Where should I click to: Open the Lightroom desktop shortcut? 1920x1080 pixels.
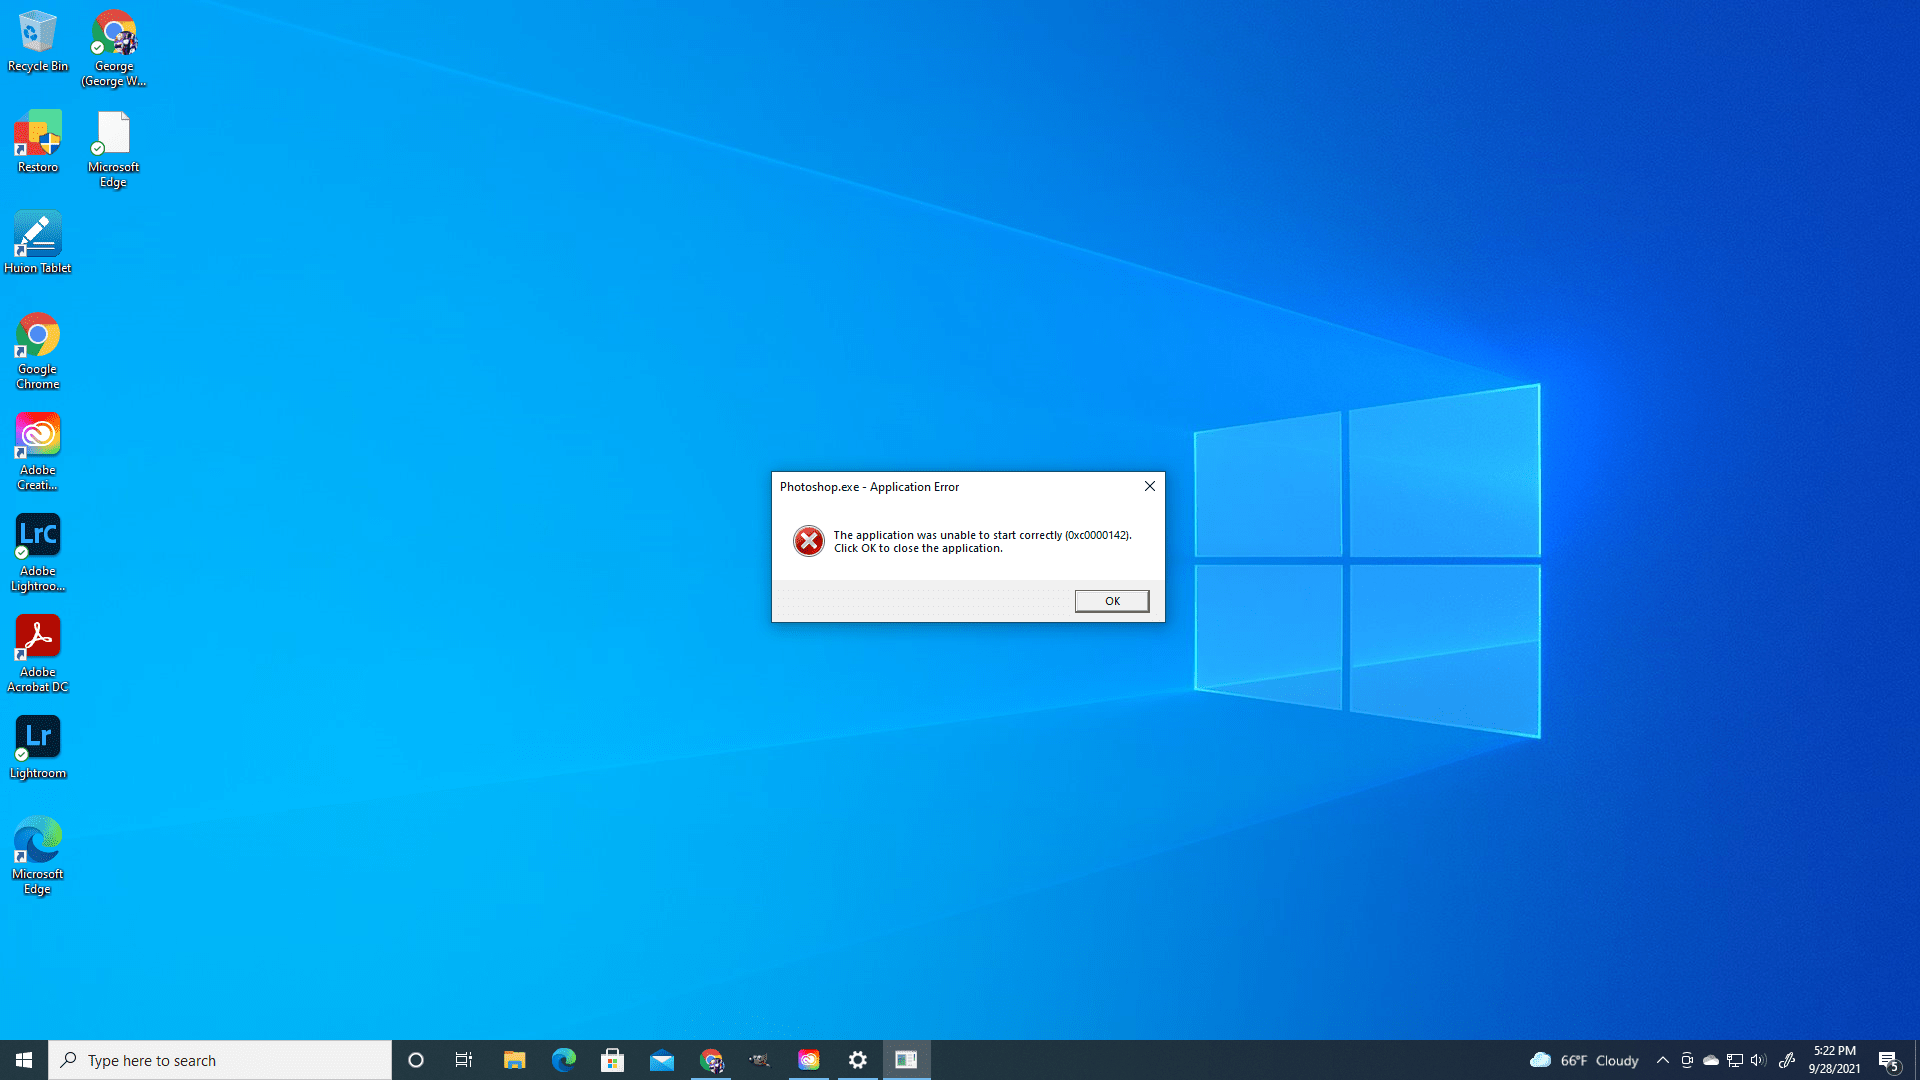pyautogui.click(x=37, y=737)
